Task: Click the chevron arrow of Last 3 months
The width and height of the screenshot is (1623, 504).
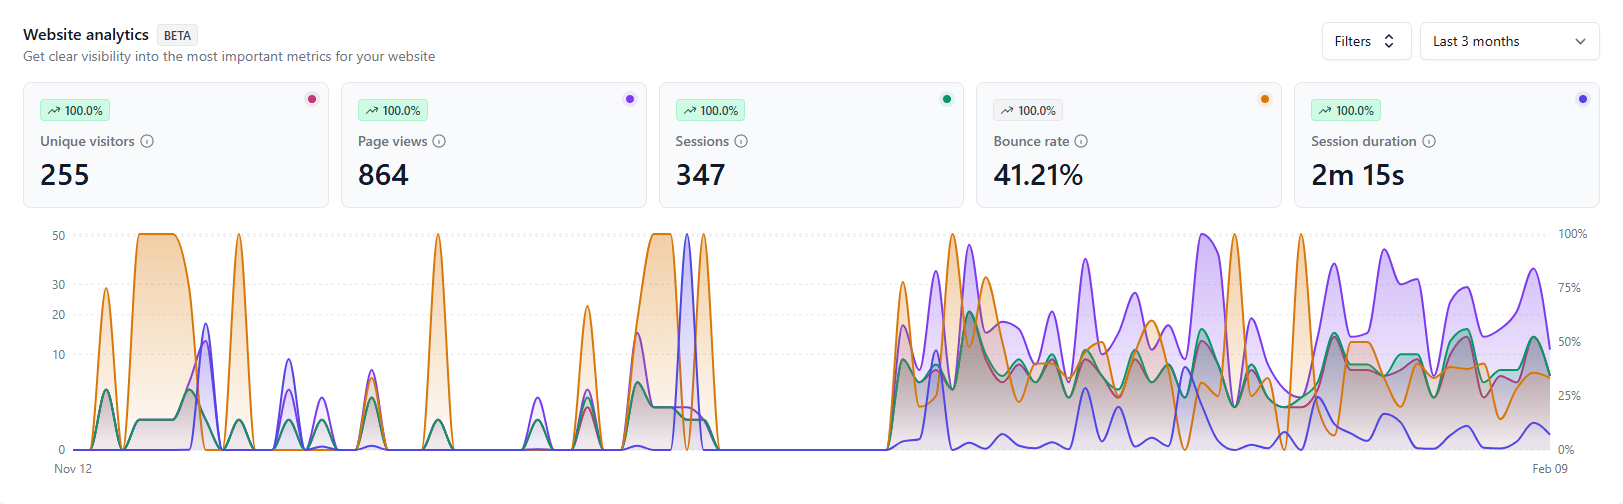Action: [x=1580, y=41]
